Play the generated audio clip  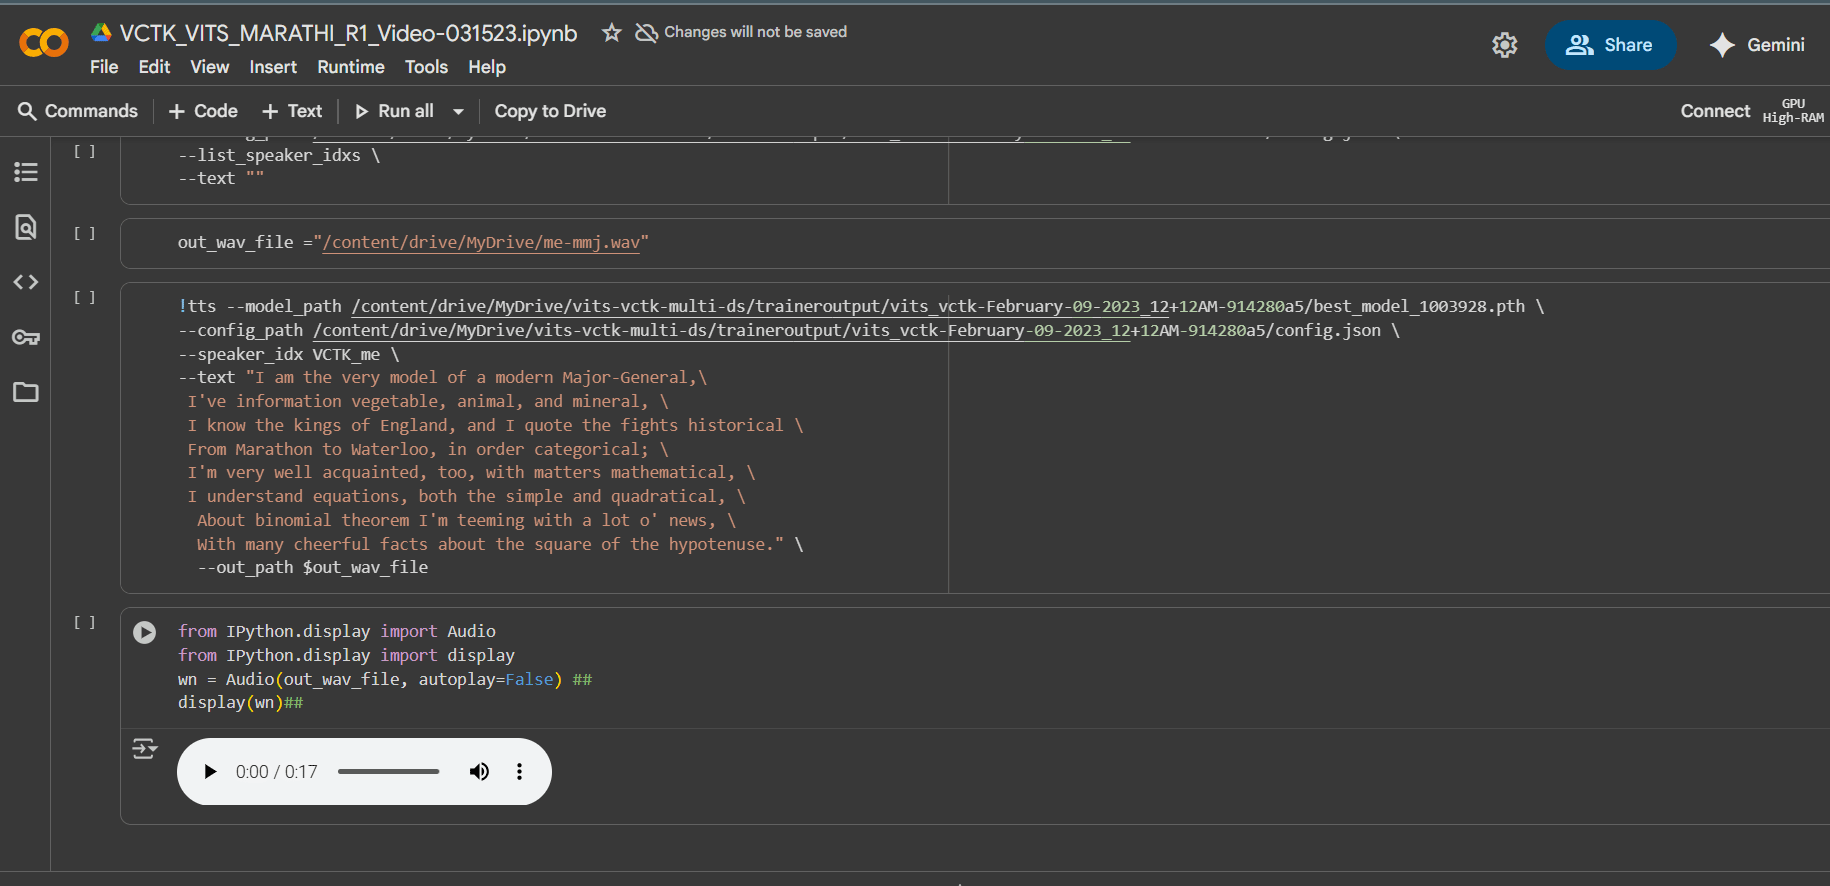click(x=210, y=772)
